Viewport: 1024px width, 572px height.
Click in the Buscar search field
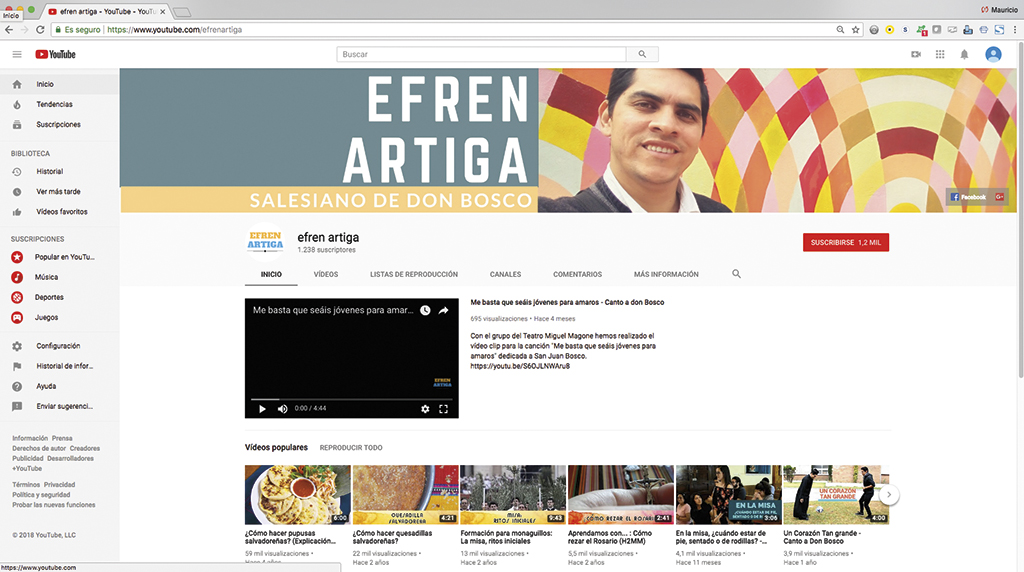click(x=481, y=54)
